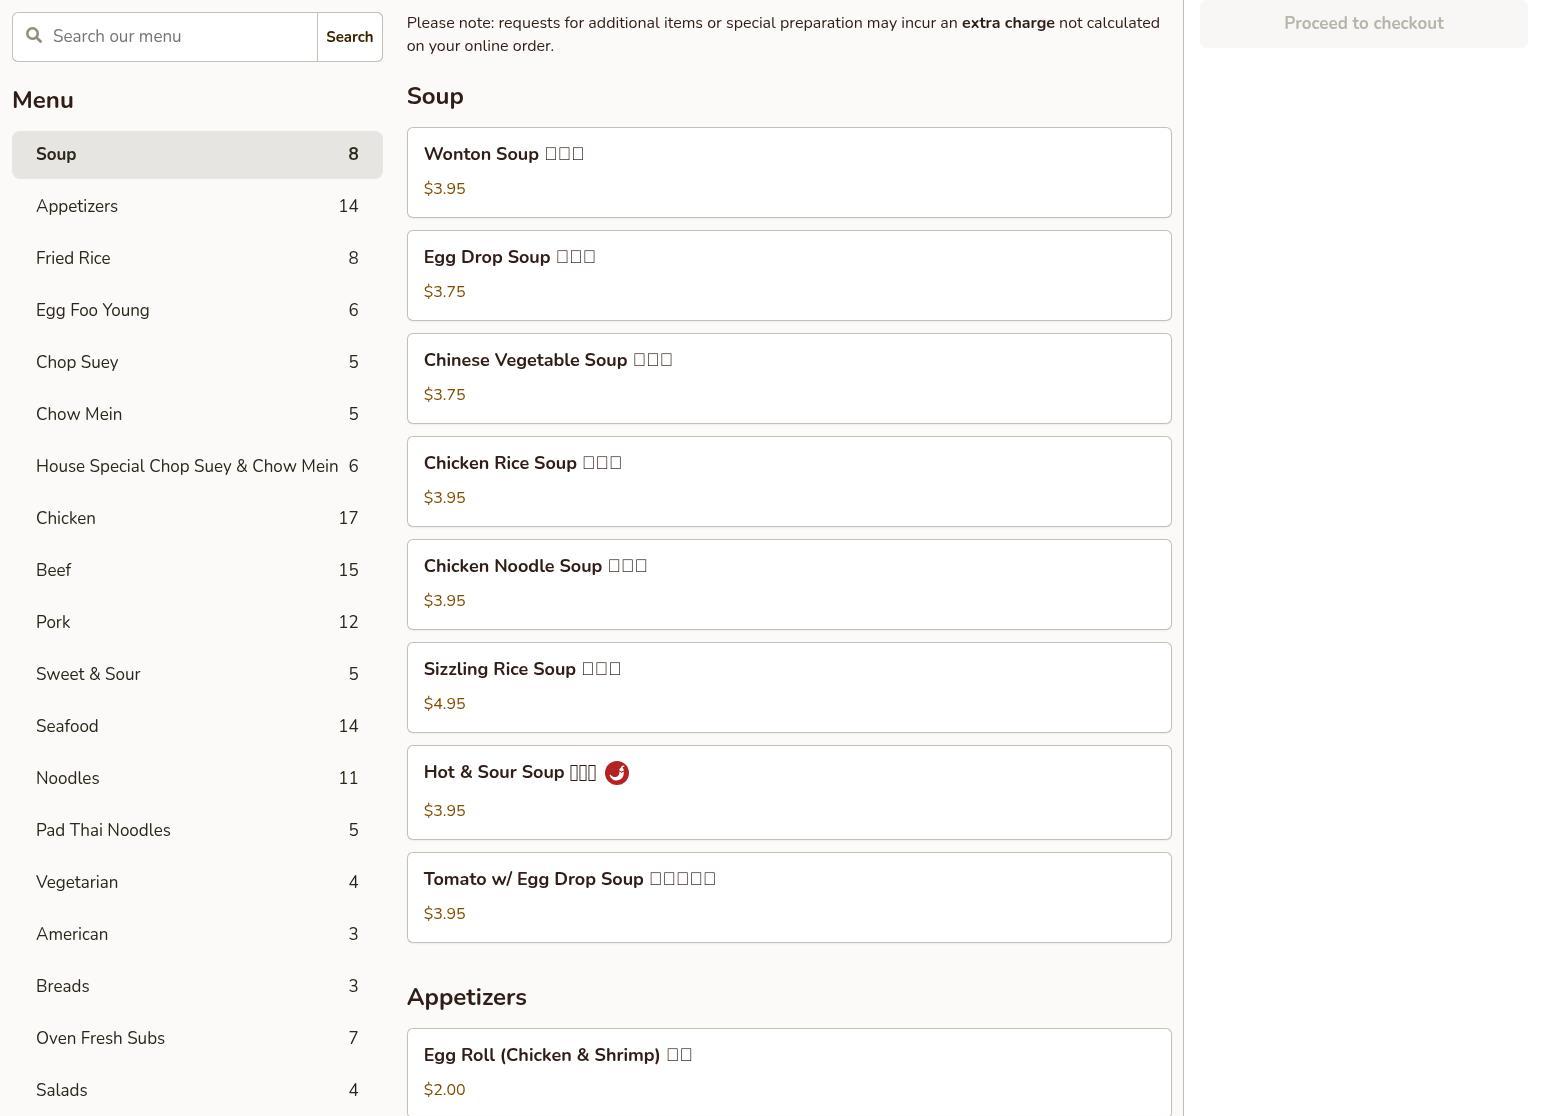
Task: Click the Search button
Action: tap(350, 37)
